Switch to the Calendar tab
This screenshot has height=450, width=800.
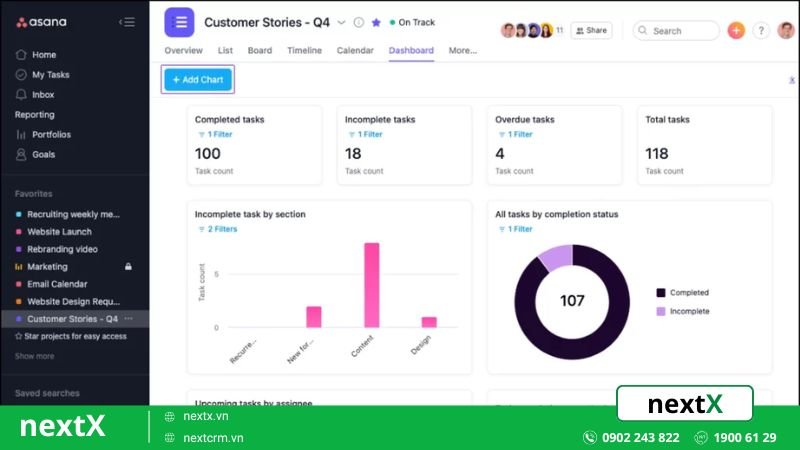(355, 51)
